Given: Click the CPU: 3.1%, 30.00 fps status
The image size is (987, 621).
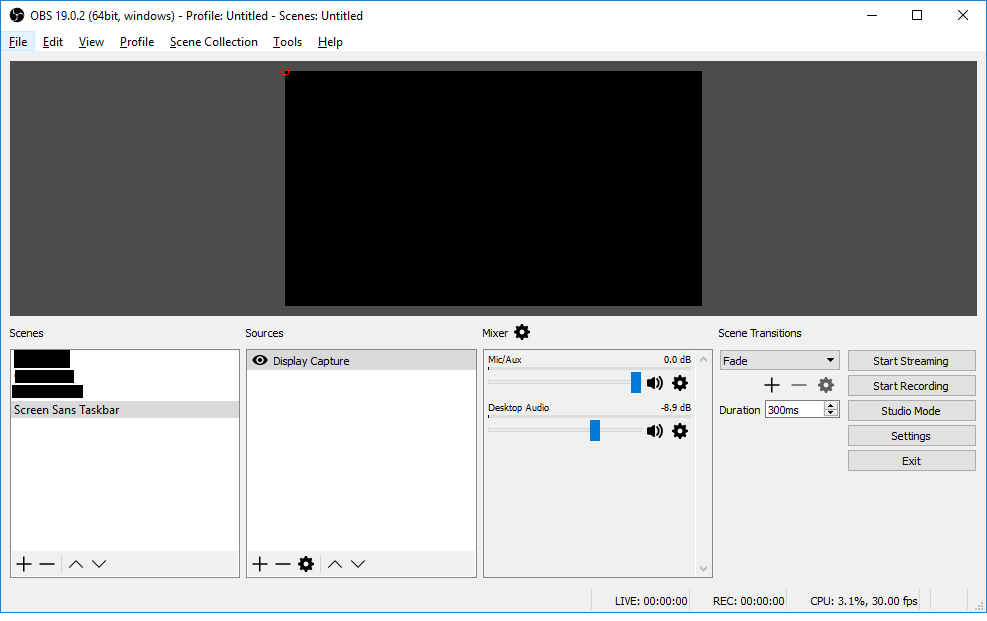Looking at the screenshot, I should [x=864, y=601].
